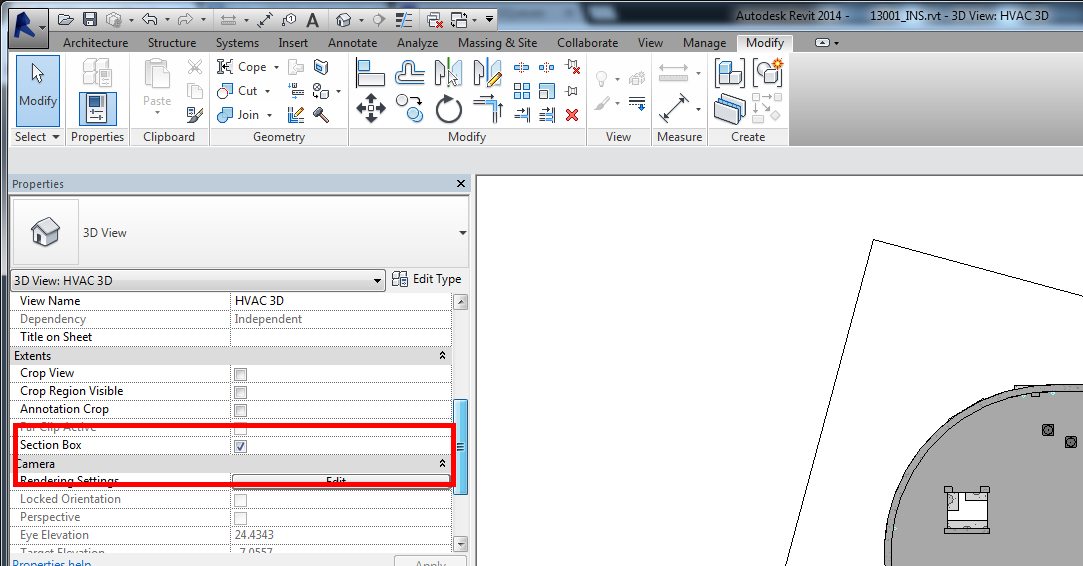Click Properties panel scrollbar up arrow
The width and height of the screenshot is (1083, 566).
(x=460, y=302)
